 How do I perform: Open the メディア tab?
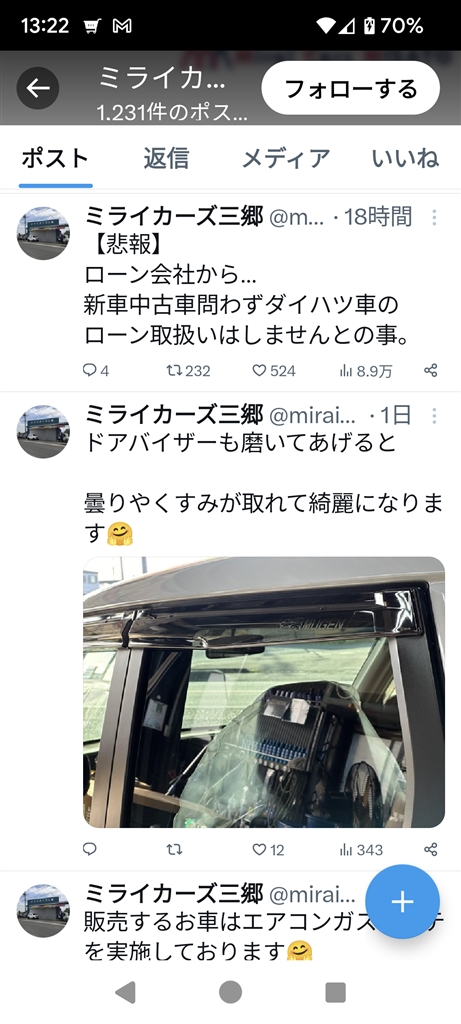pyautogui.click(x=286, y=159)
